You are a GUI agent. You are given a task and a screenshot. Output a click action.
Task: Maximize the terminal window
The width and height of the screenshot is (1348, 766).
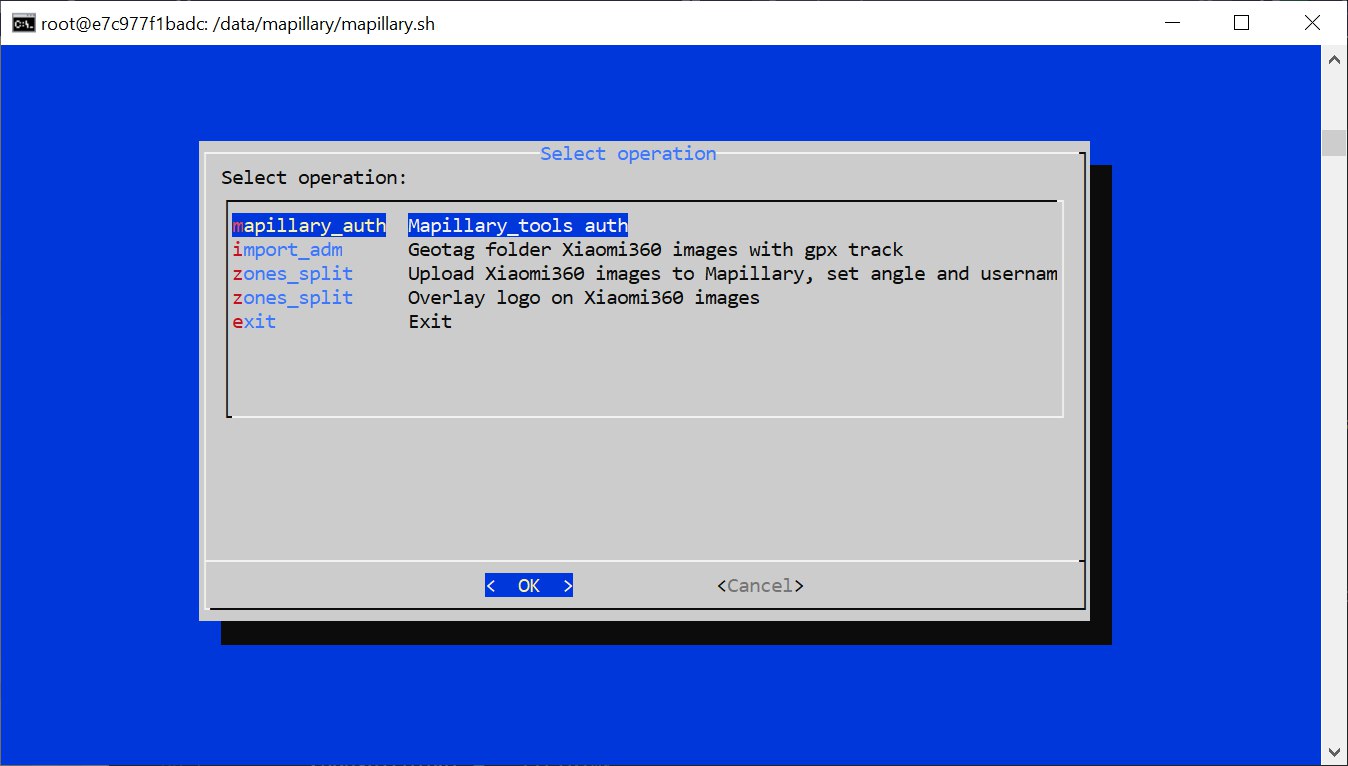[1241, 23]
